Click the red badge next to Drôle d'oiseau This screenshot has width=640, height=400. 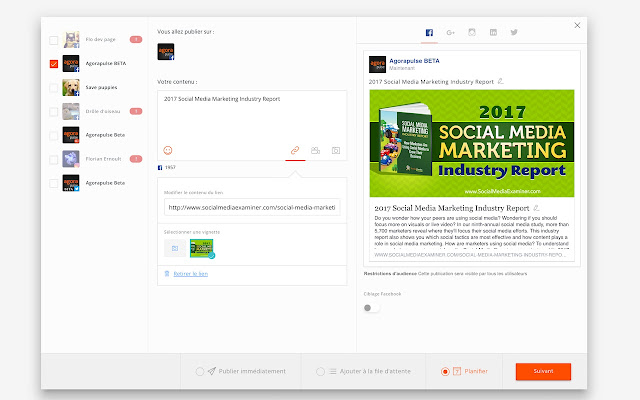136,111
